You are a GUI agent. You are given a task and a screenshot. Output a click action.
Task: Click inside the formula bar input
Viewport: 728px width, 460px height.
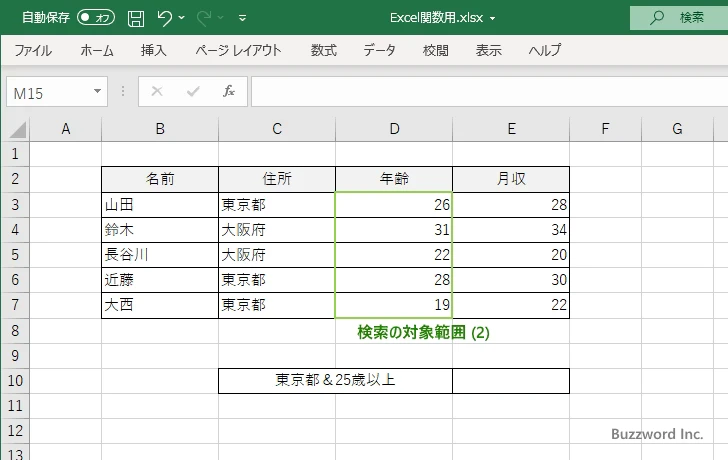tap(489, 92)
